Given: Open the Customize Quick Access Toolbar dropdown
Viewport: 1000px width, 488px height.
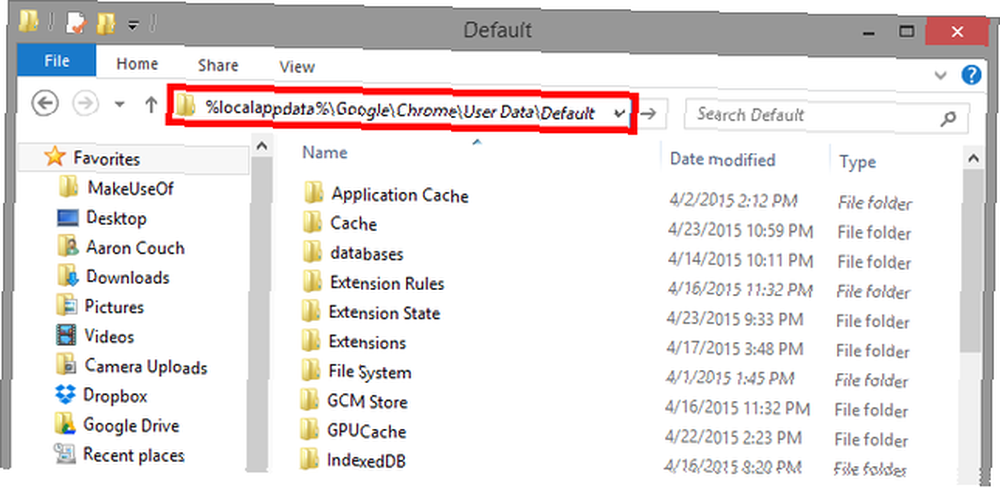Looking at the screenshot, I should (133, 25).
